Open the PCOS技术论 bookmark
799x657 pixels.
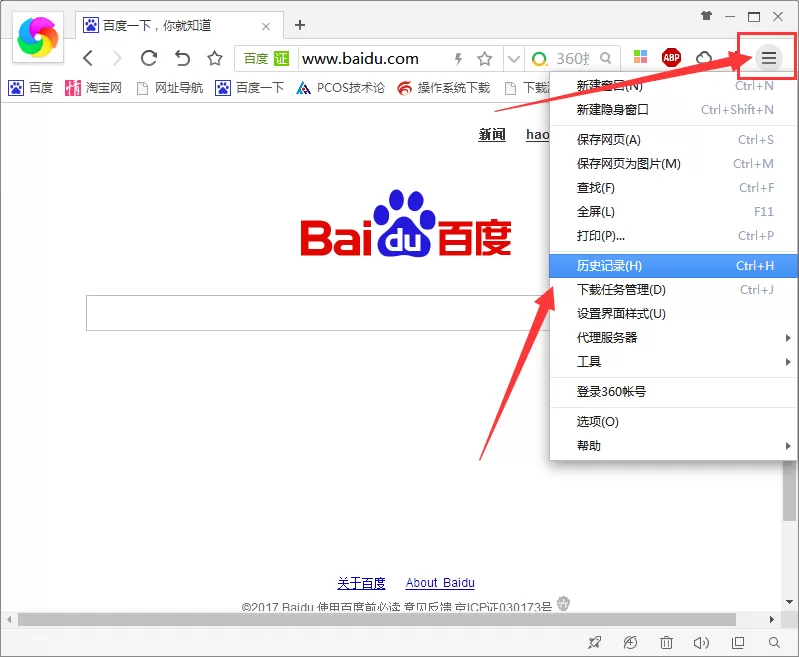pyautogui.click(x=340, y=88)
